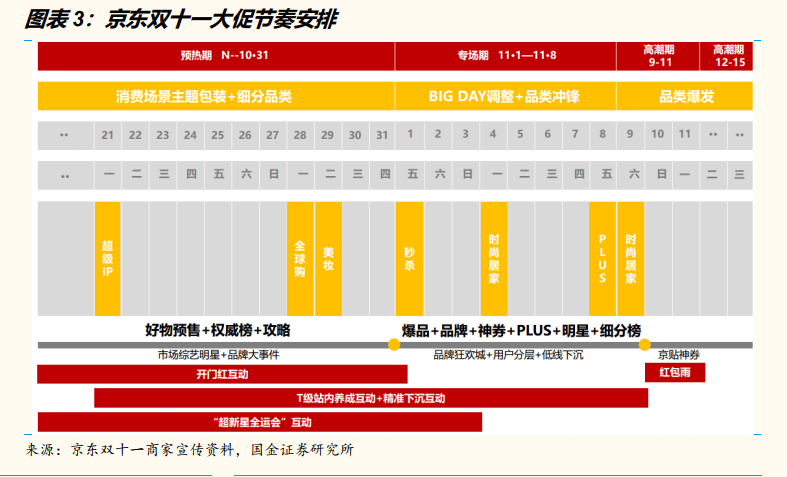Click the date cell 28
The width and height of the screenshot is (787, 477).
click(300, 135)
